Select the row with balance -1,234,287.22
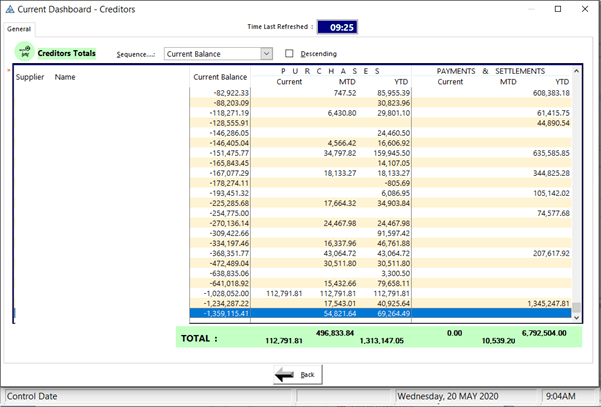Image resolution: width=601 pixels, height=407 pixels. [x=380, y=303]
